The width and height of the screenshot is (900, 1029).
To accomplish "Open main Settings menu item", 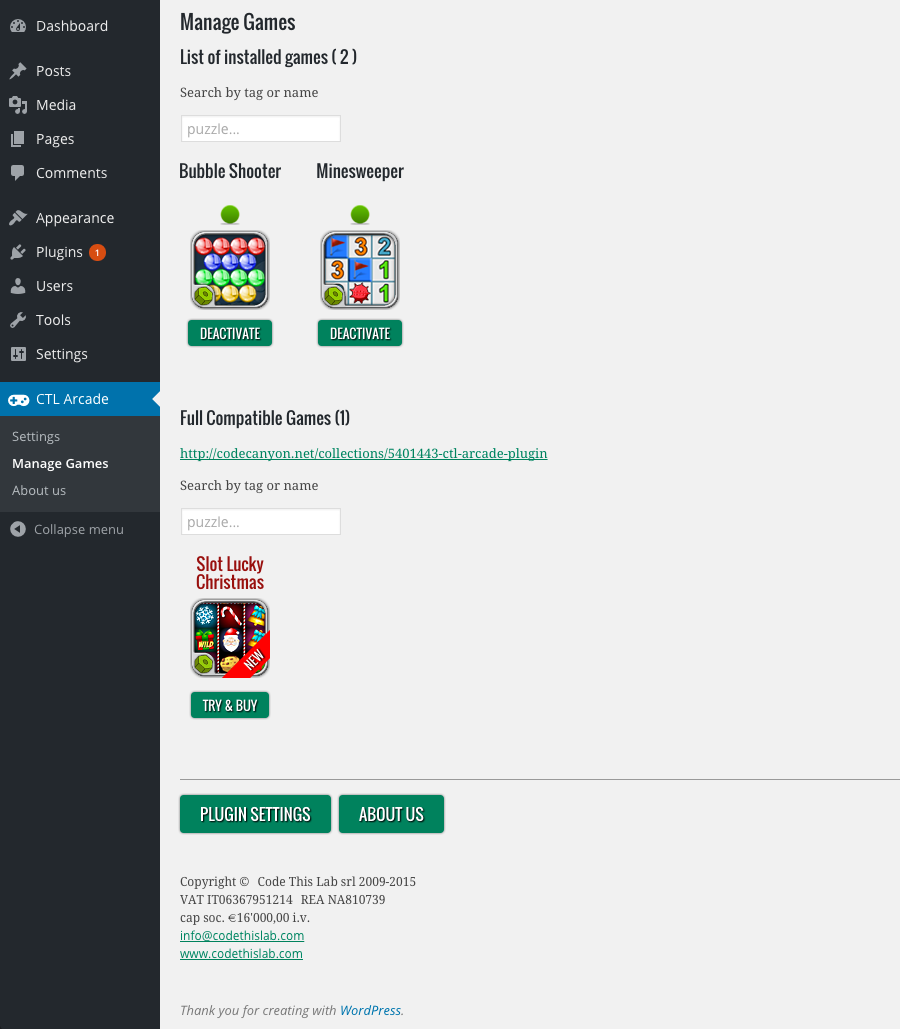I will click(x=80, y=354).
